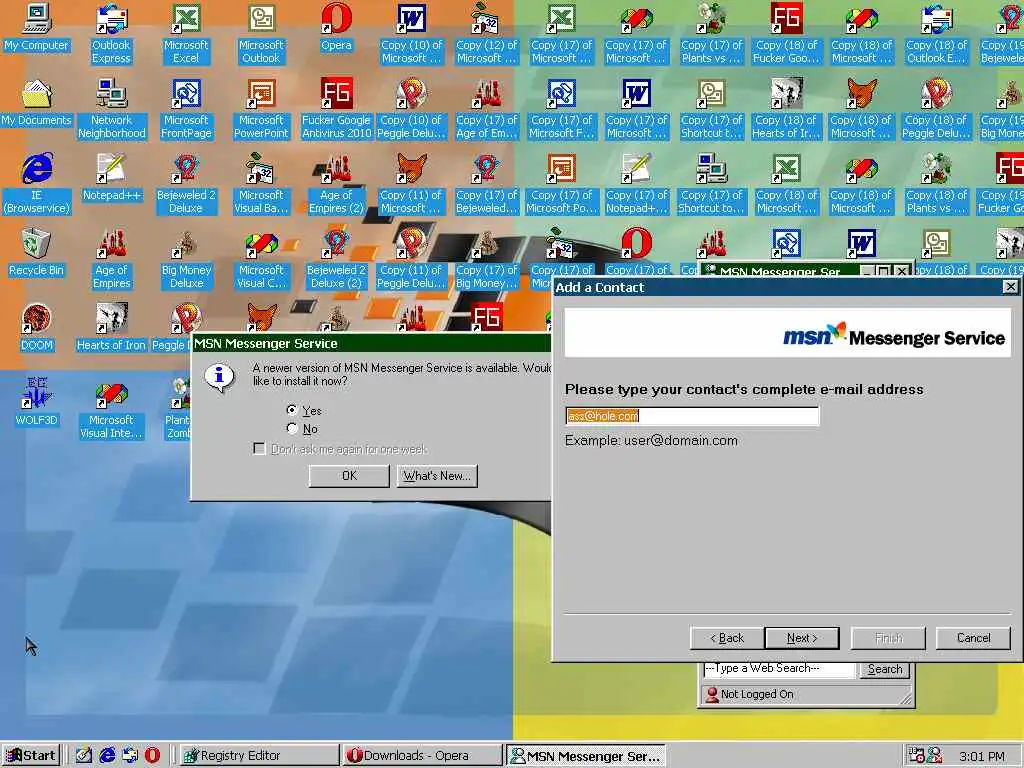Launch Outlook Express from the quick launch bar

[x=129, y=755]
